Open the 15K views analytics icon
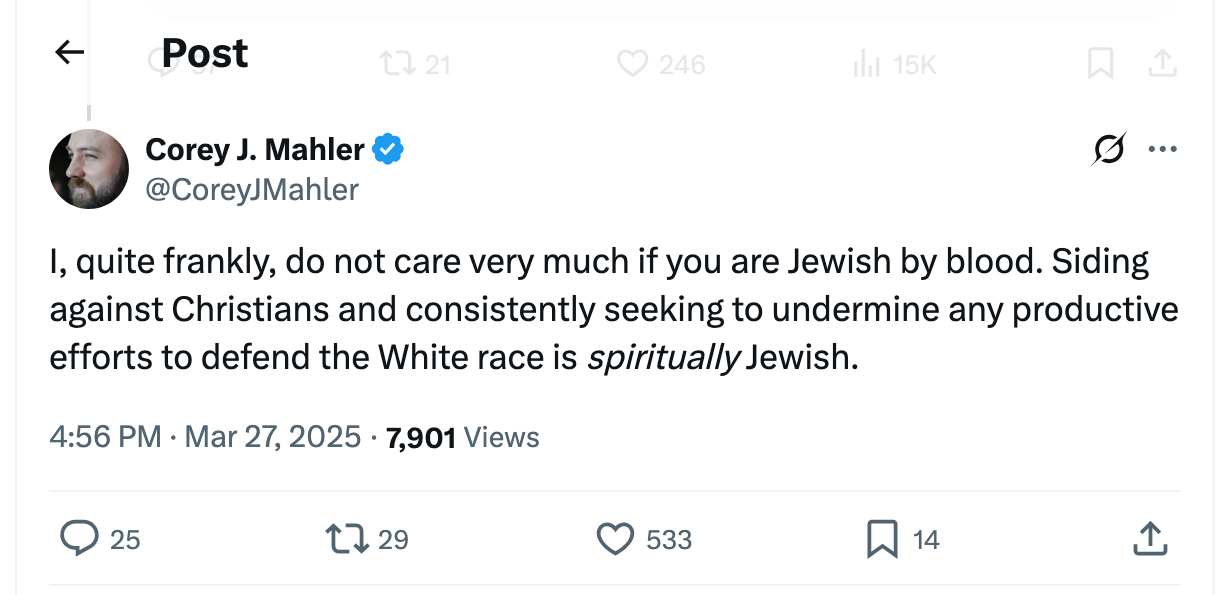Viewport: 1230px width, 595px height. [864, 64]
